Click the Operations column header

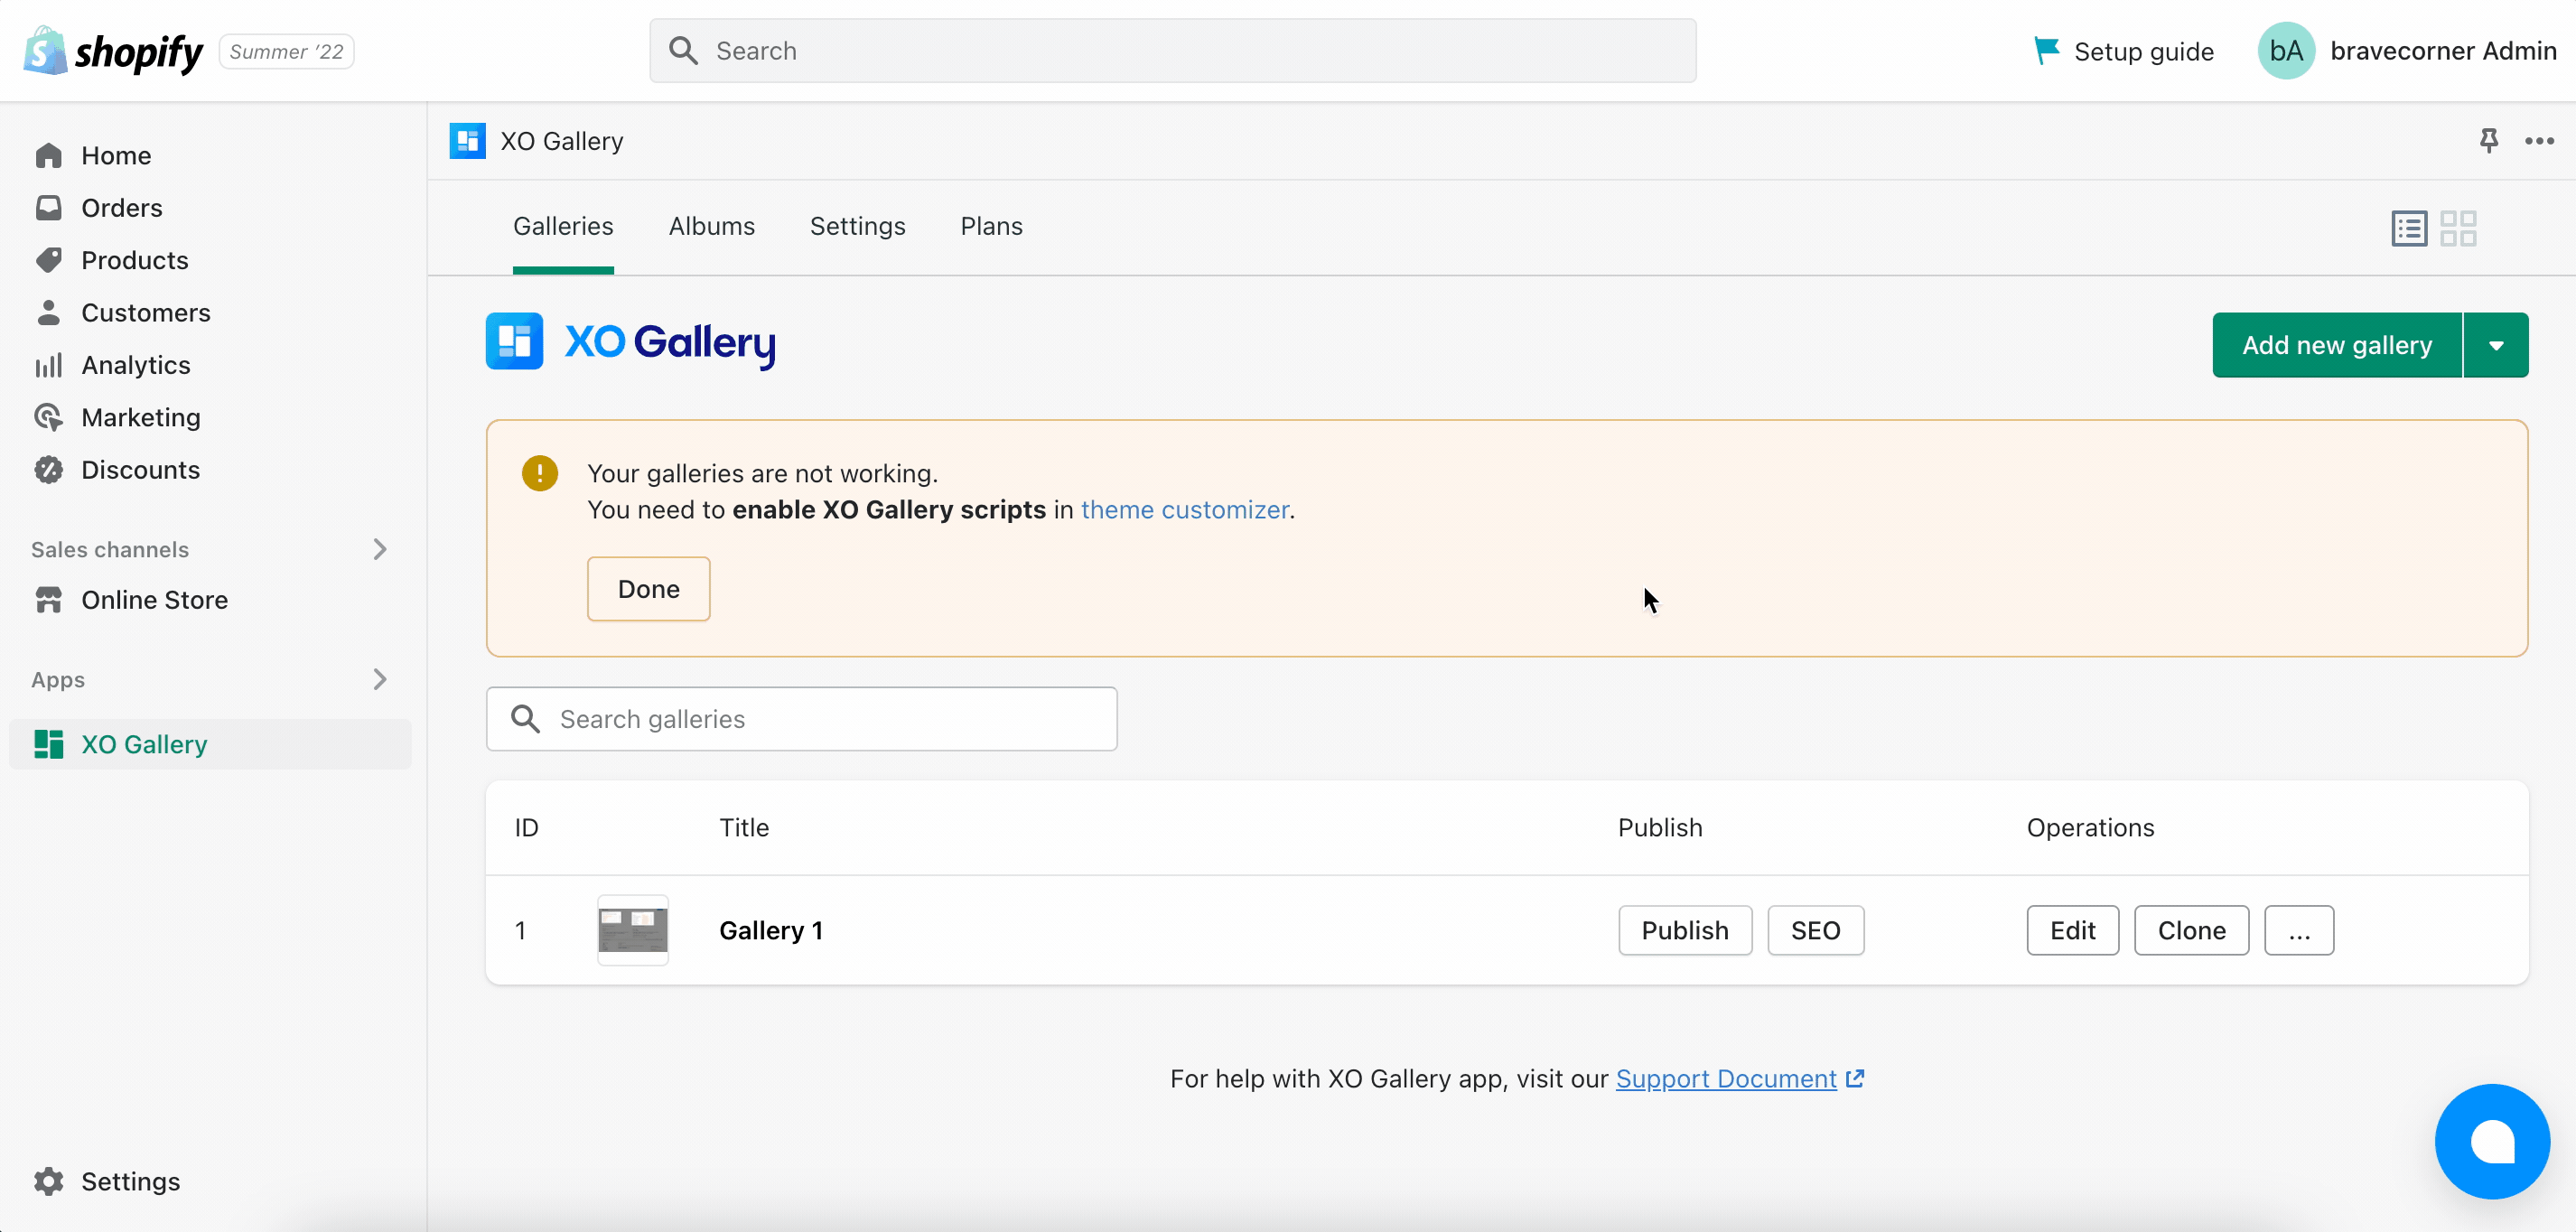tap(2090, 828)
